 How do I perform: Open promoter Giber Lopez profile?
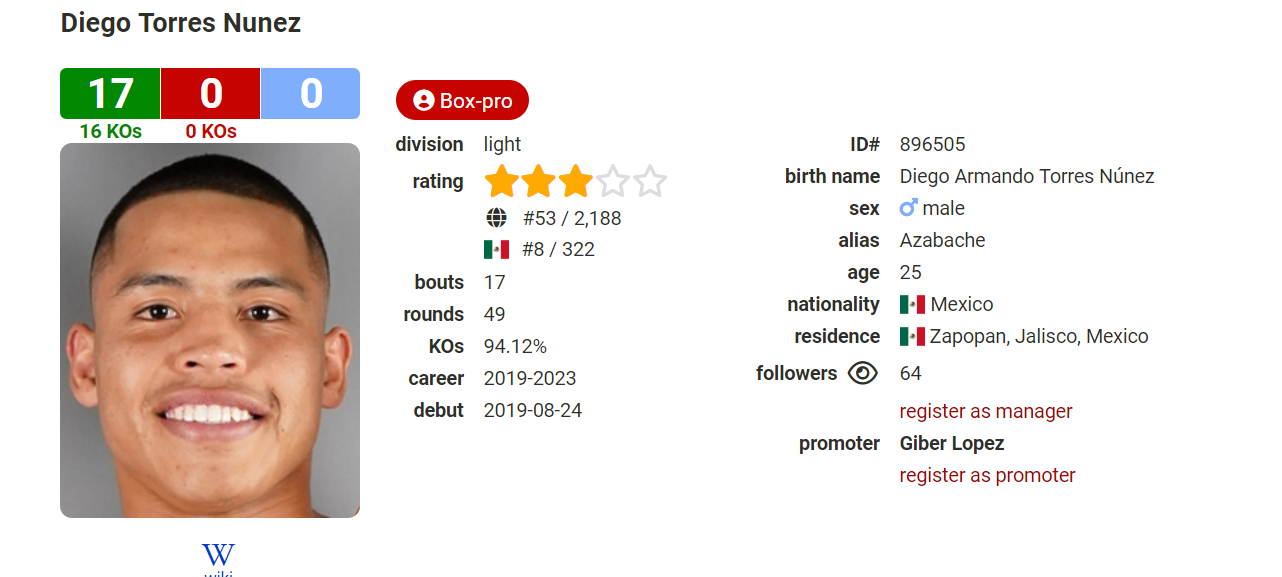coord(952,443)
